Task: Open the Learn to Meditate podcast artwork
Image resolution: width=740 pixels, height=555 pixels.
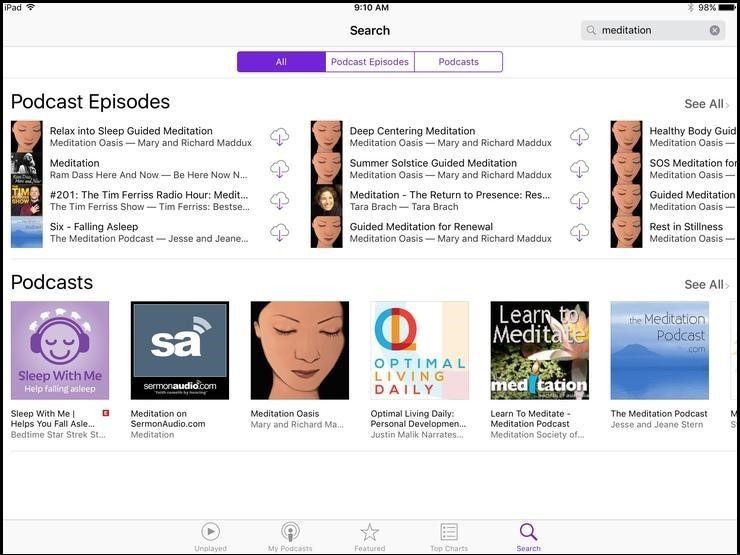Action: point(539,351)
